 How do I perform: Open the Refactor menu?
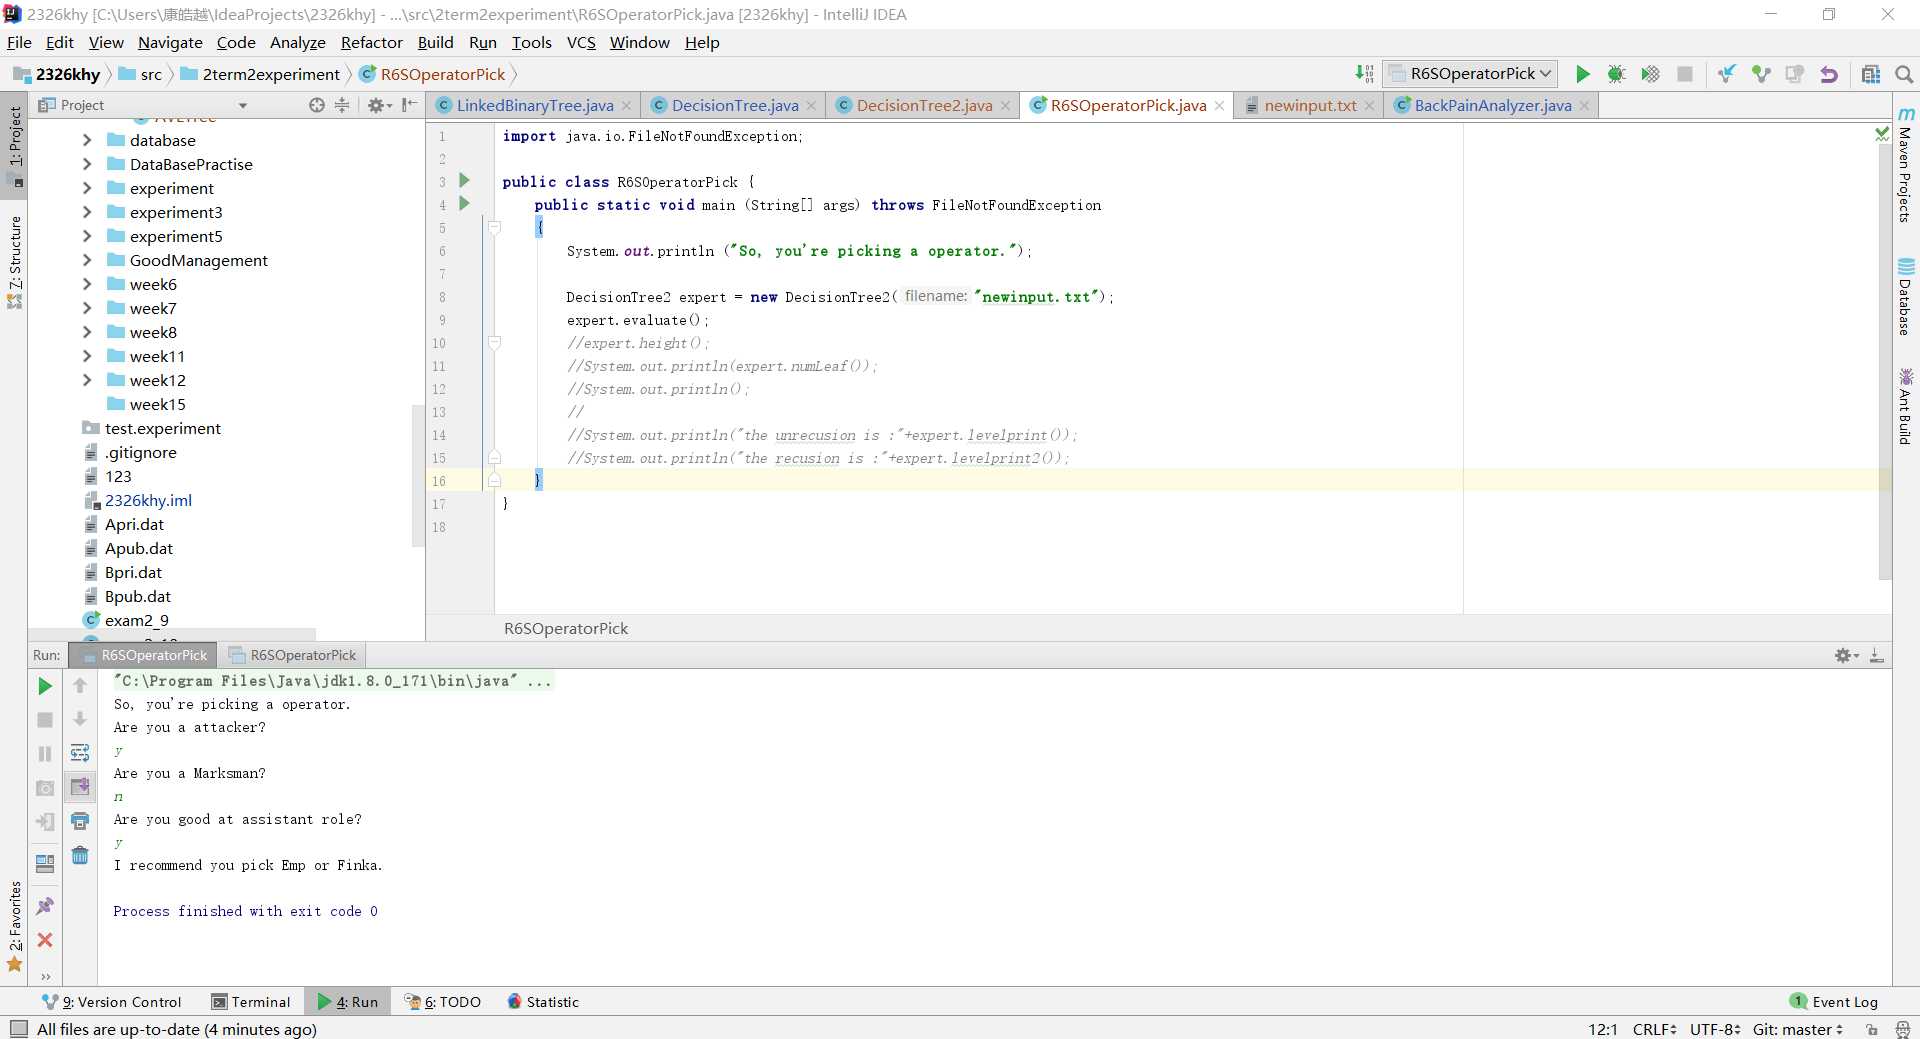point(371,42)
